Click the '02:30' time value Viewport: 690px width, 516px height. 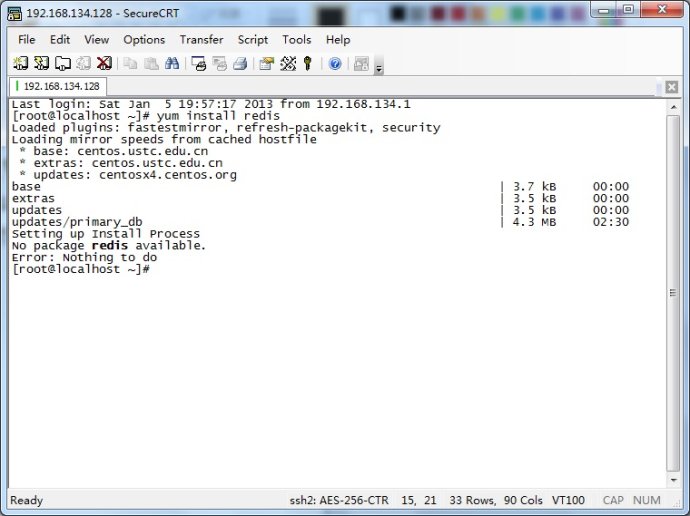(x=611, y=222)
